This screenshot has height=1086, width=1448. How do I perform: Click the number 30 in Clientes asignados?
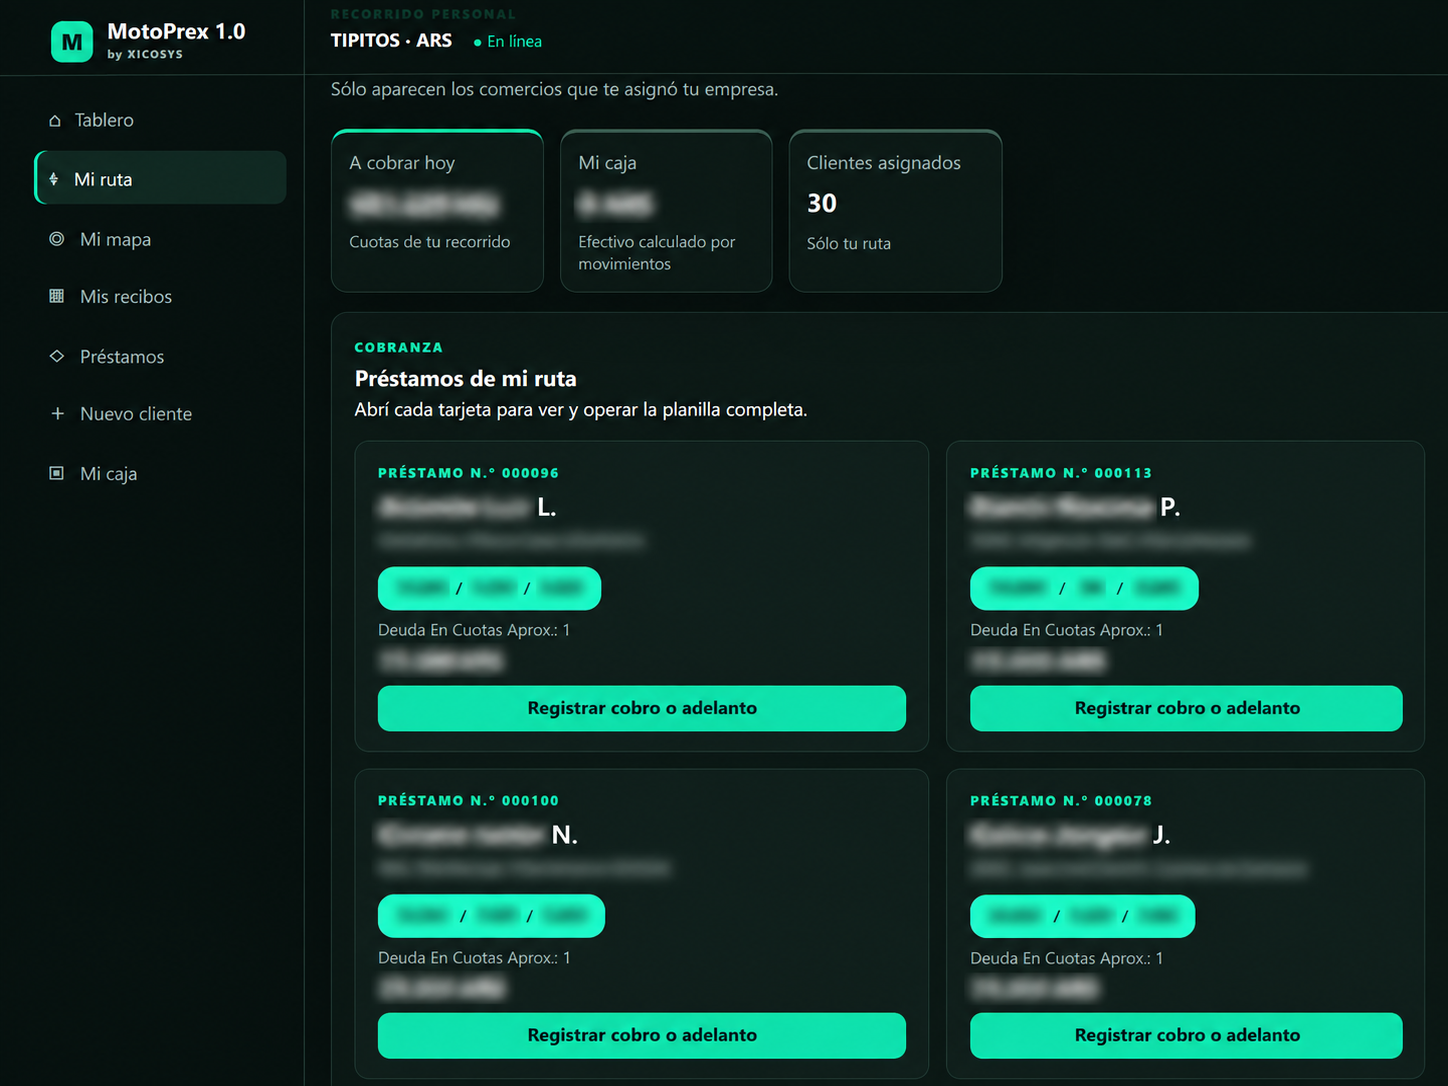(x=822, y=203)
